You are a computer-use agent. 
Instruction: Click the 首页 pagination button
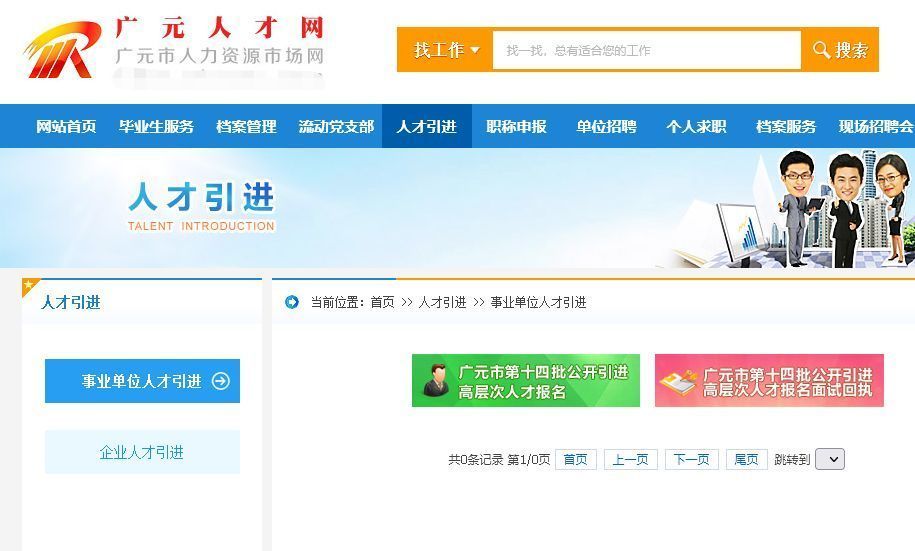pos(576,459)
